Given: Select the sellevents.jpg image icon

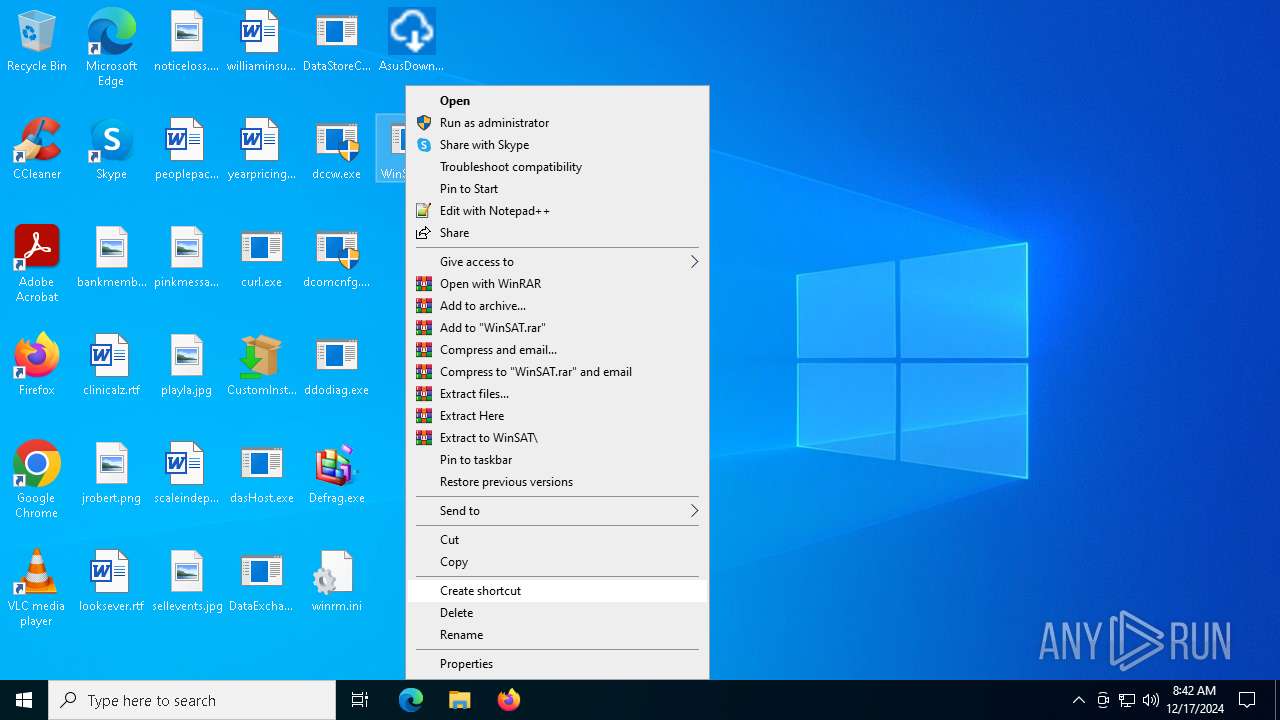Looking at the screenshot, I should pyautogui.click(x=186, y=582).
